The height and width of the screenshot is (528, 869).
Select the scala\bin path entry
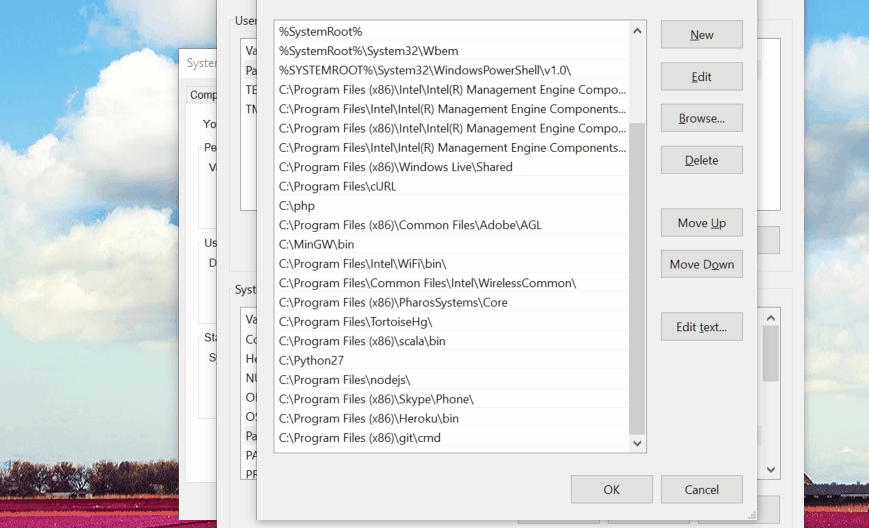coord(452,341)
